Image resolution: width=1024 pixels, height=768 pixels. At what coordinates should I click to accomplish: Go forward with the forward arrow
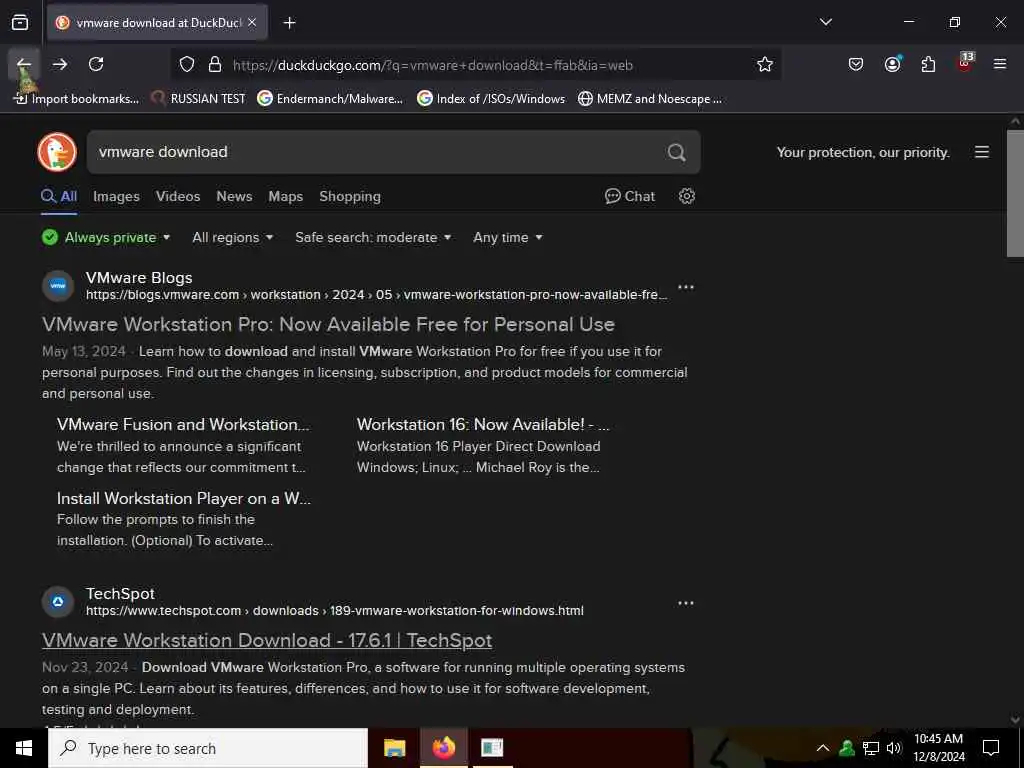(x=60, y=64)
